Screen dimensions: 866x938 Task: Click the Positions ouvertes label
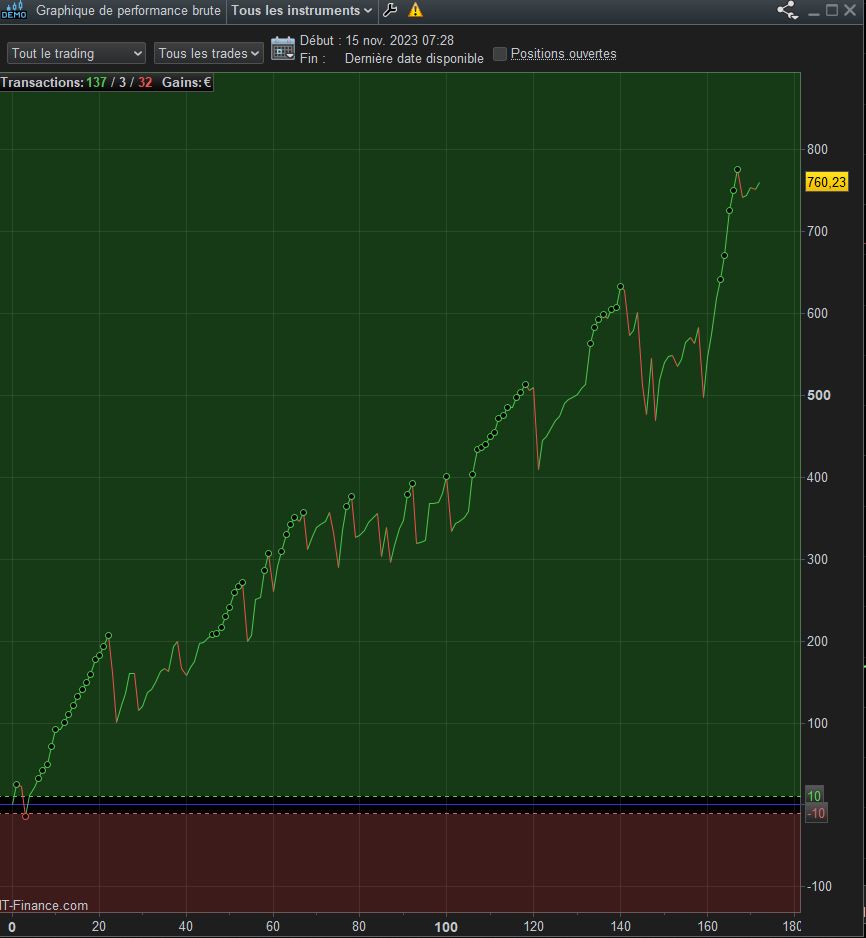tap(563, 54)
